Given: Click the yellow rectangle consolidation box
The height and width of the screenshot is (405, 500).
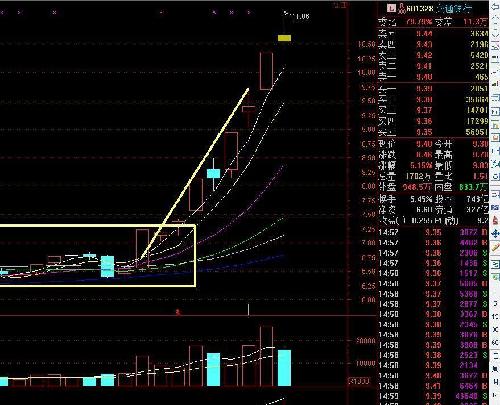Looking at the screenshot, I should pos(97,255).
